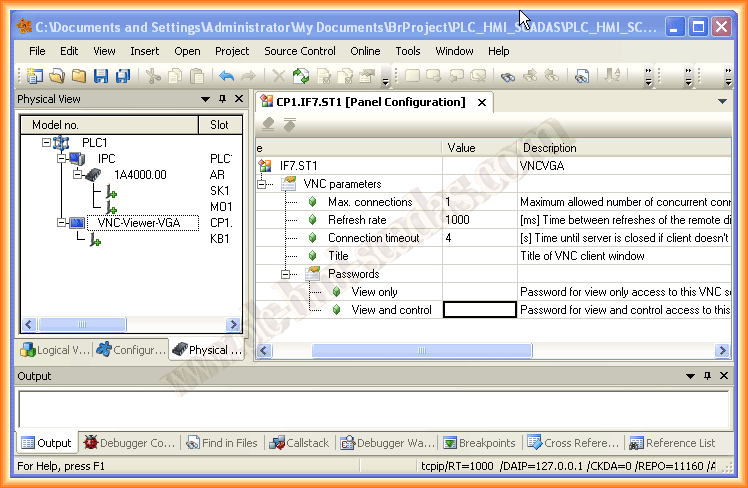Collapse the PLC1 tree node

coord(47,143)
